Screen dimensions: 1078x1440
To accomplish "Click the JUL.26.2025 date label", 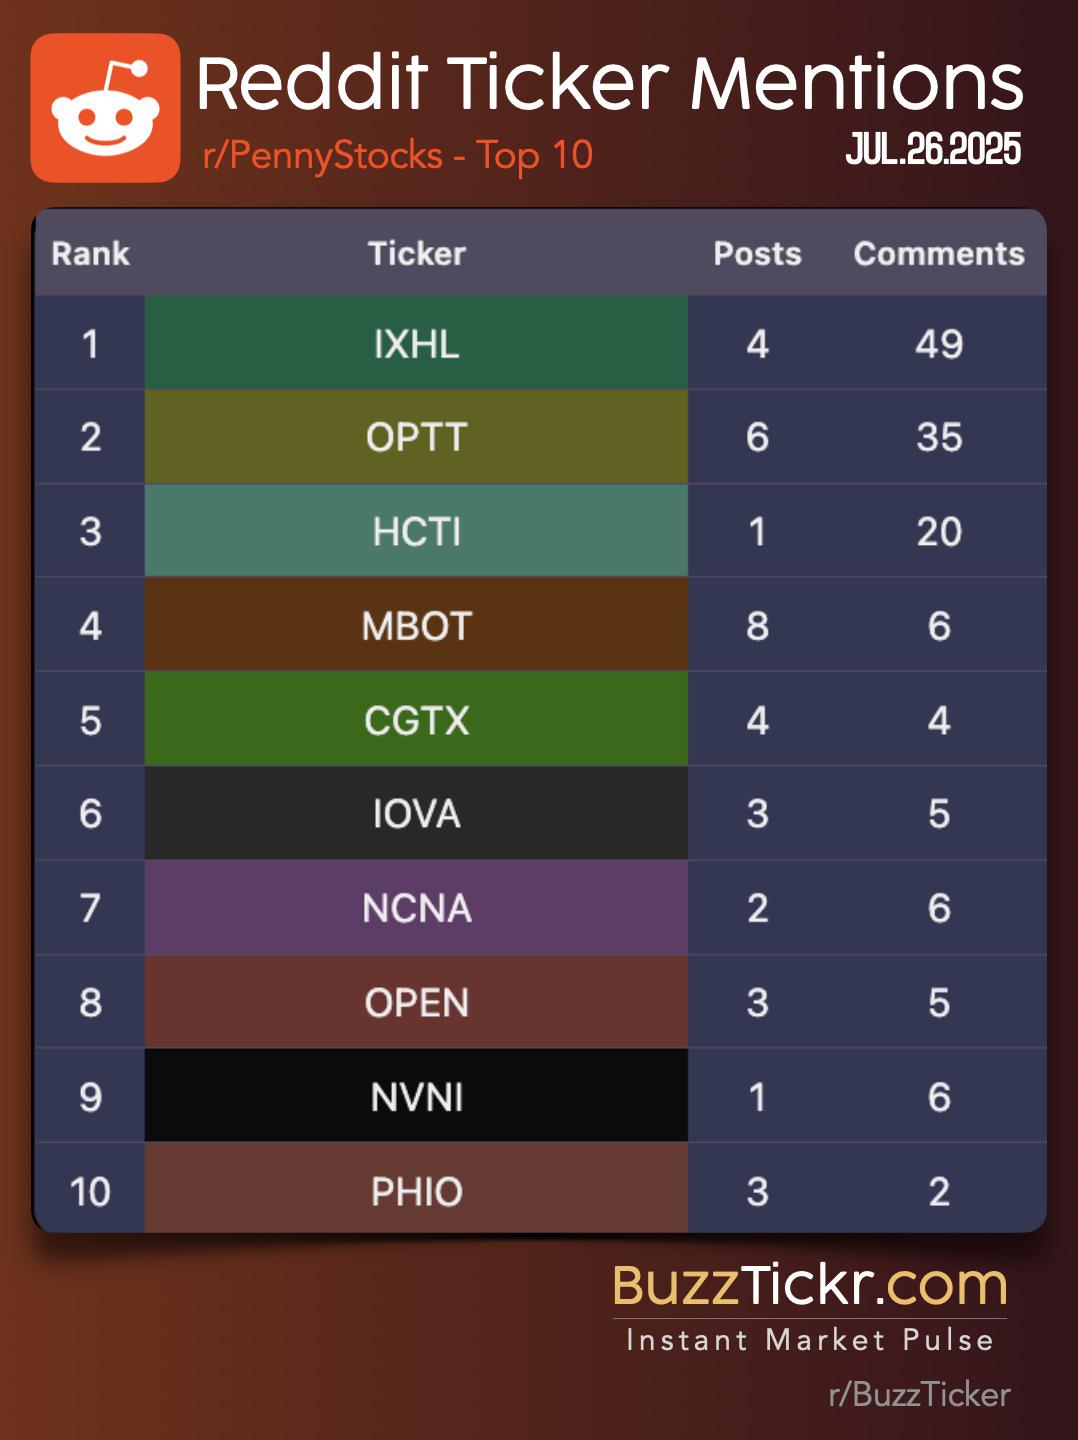I will coord(933,149).
